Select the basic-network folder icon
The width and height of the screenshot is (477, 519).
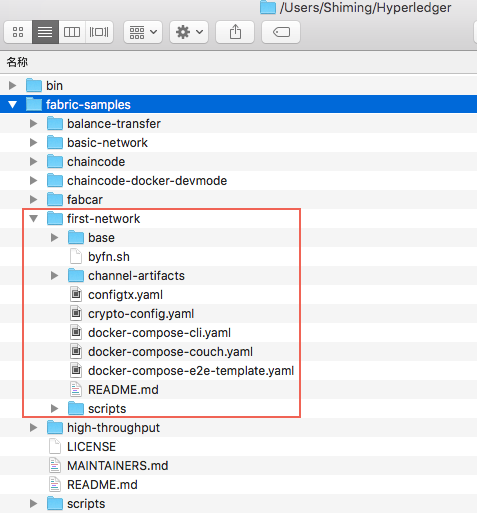tap(55, 142)
